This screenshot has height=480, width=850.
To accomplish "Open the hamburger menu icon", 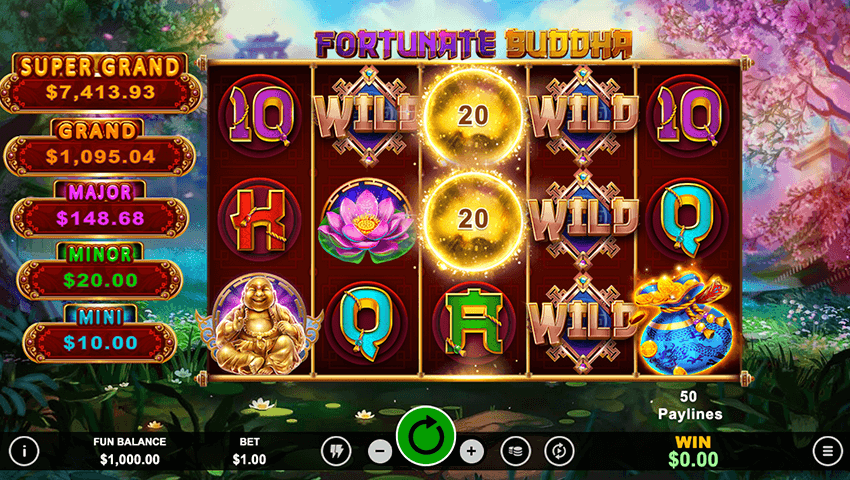I will pyautogui.click(x=828, y=450).
